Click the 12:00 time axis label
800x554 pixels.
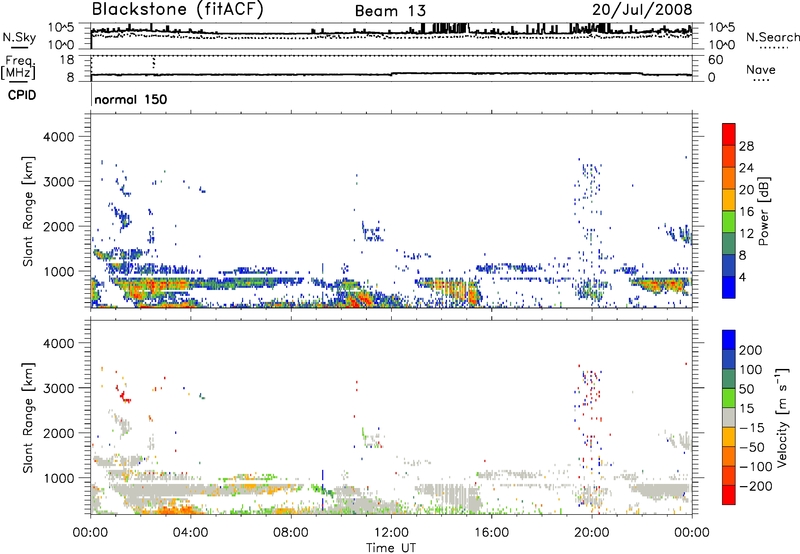point(391,533)
